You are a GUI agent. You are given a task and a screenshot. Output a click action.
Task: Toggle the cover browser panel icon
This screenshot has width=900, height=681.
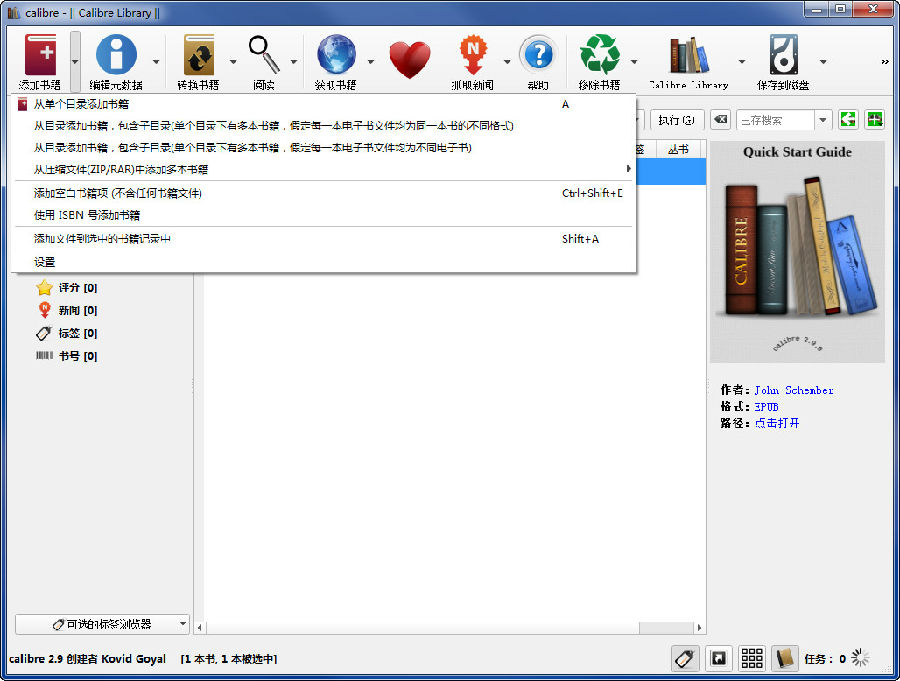(719, 659)
